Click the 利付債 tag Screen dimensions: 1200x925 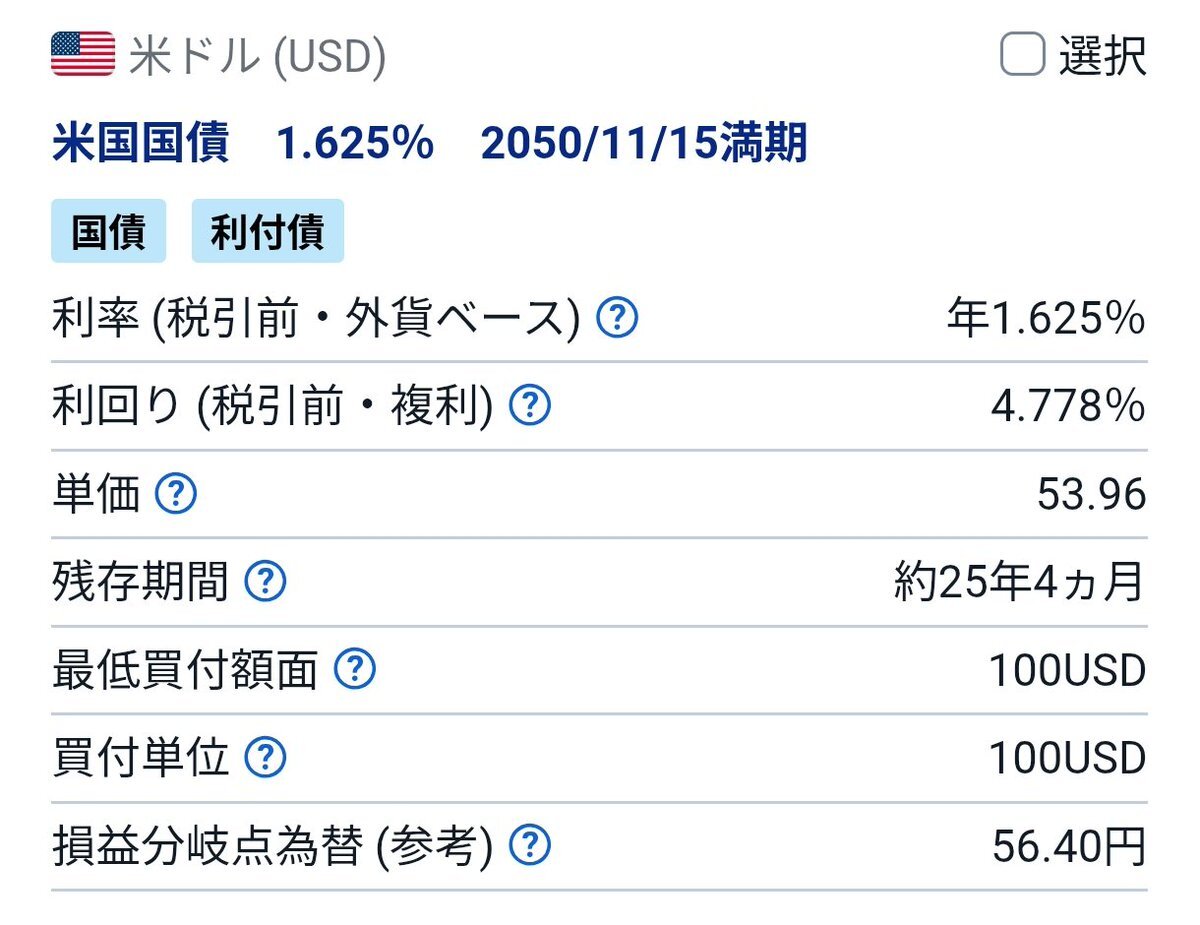point(268,231)
